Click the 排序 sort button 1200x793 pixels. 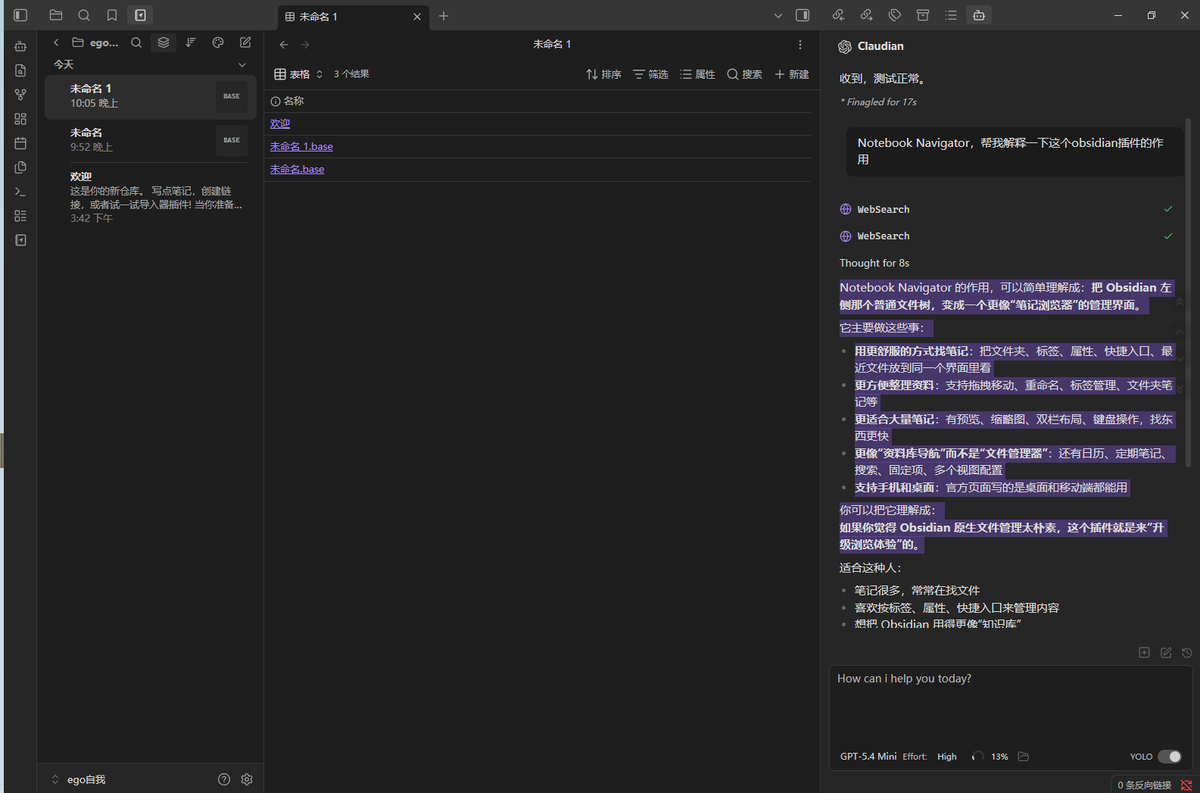603,74
